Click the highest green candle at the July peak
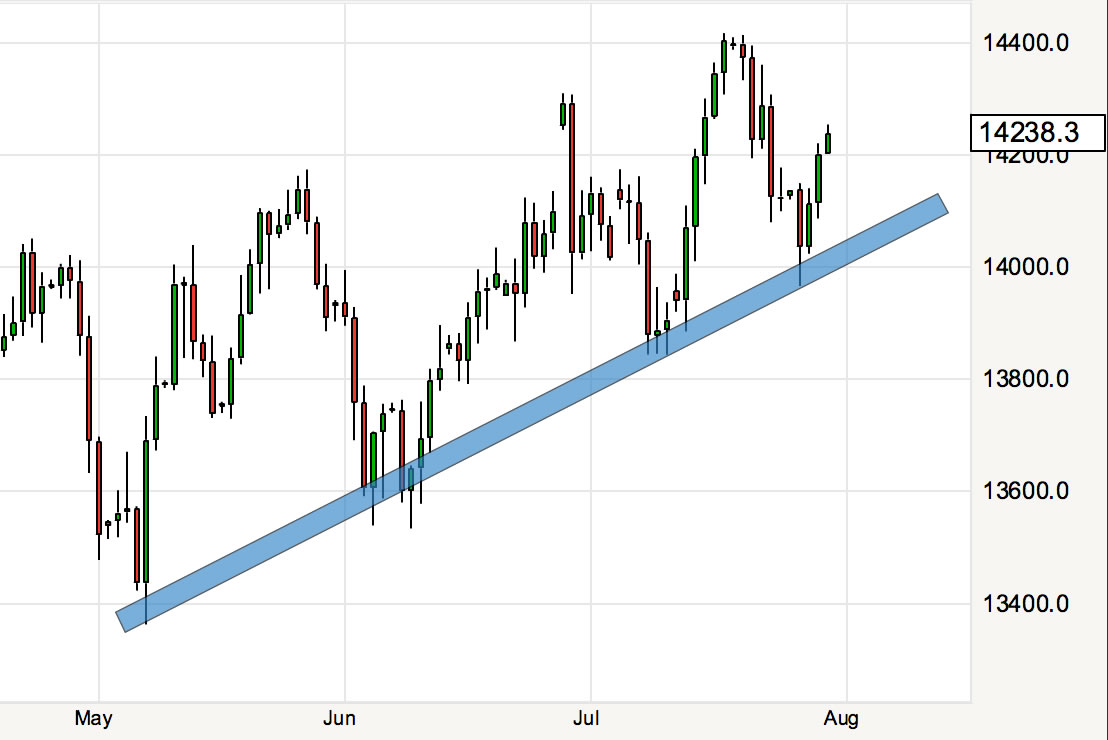The image size is (1108, 740). click(x=723, y=56)
